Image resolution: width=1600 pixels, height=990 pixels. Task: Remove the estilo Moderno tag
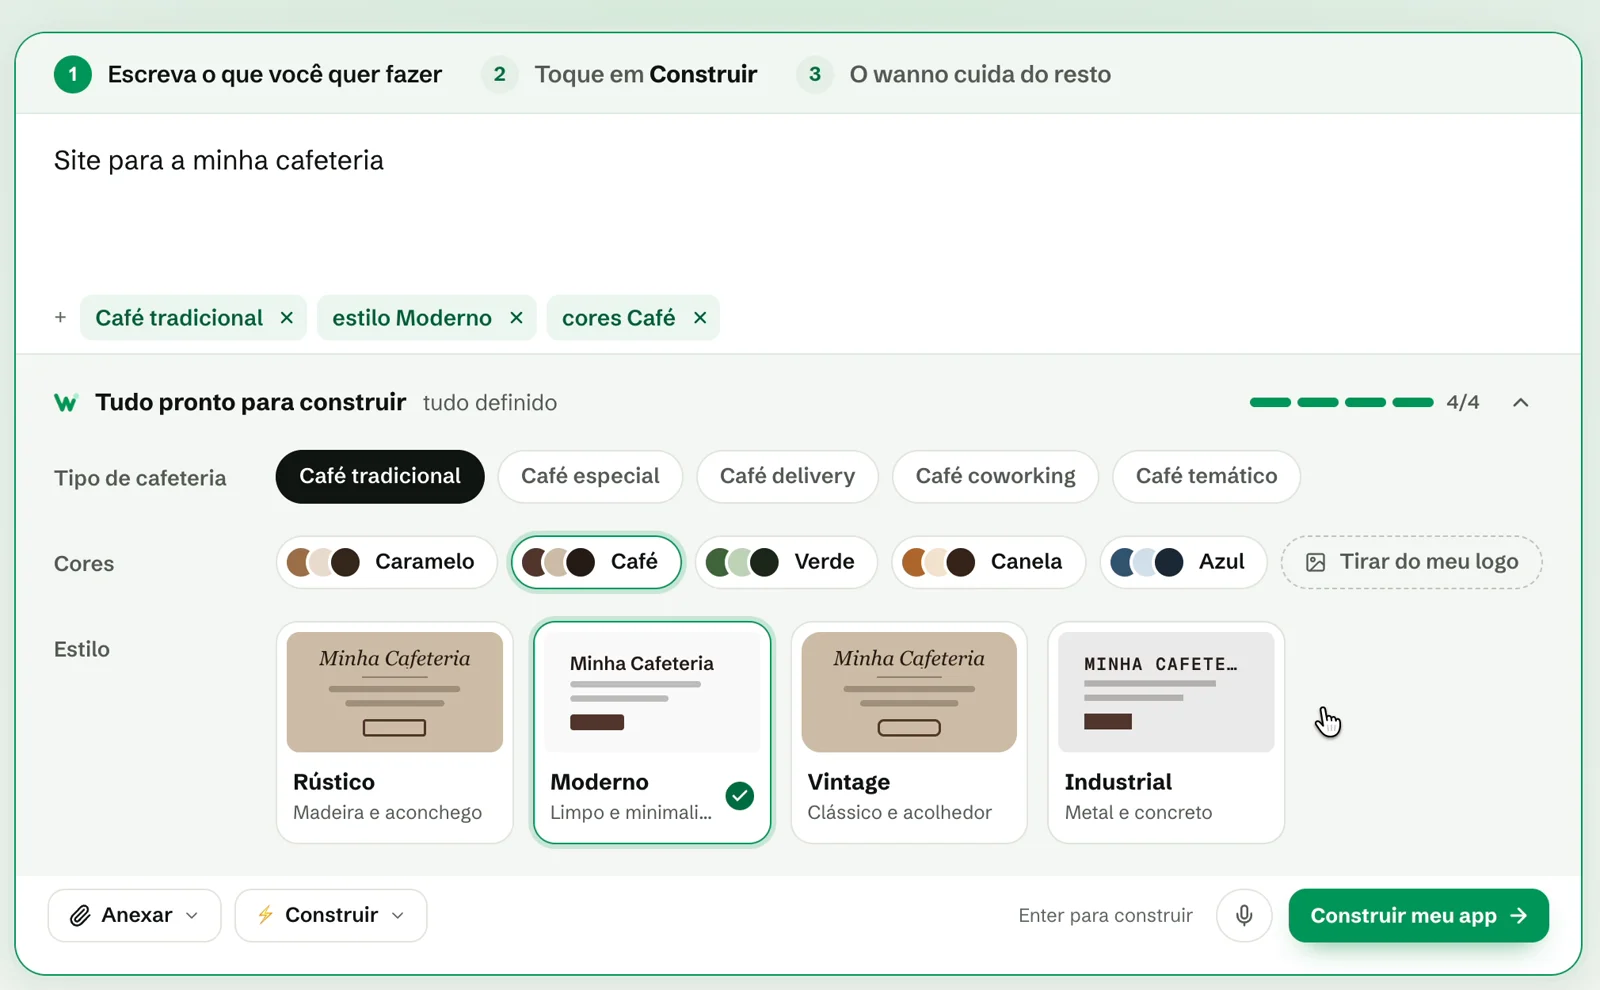[x=516, y=317]
